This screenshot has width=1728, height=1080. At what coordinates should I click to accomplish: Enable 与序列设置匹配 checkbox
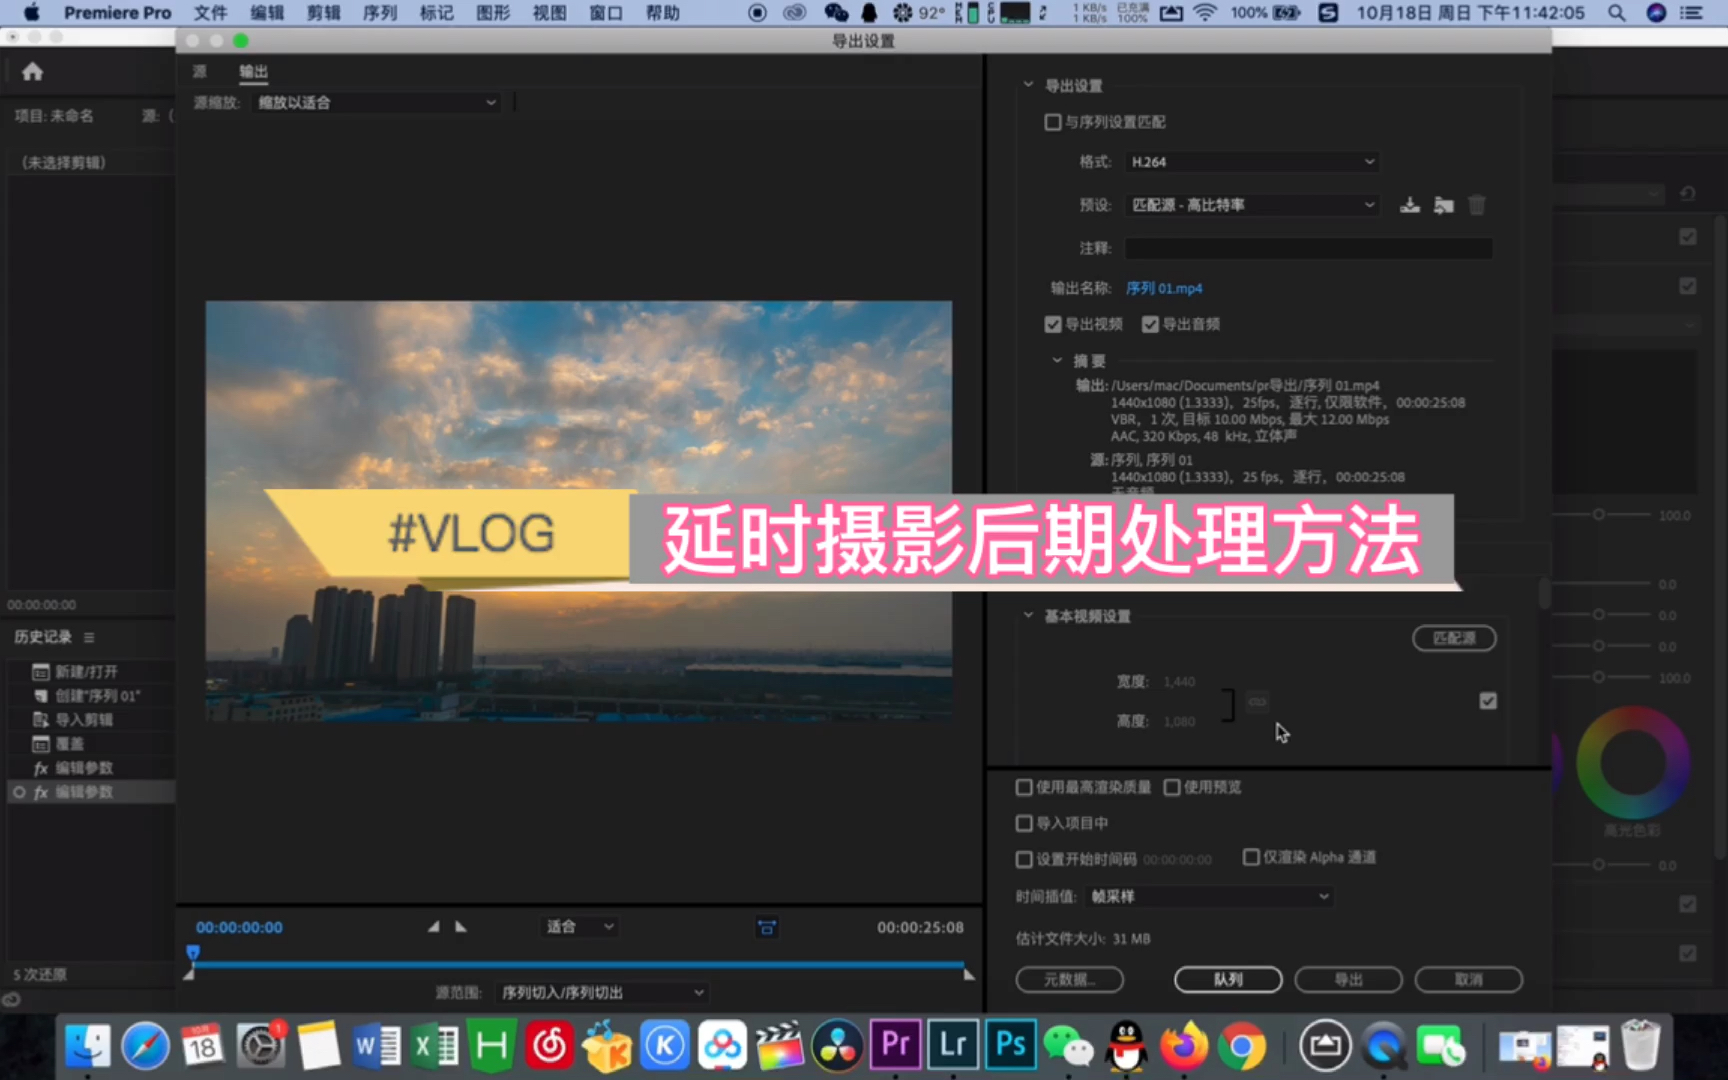click(1052, 122)
